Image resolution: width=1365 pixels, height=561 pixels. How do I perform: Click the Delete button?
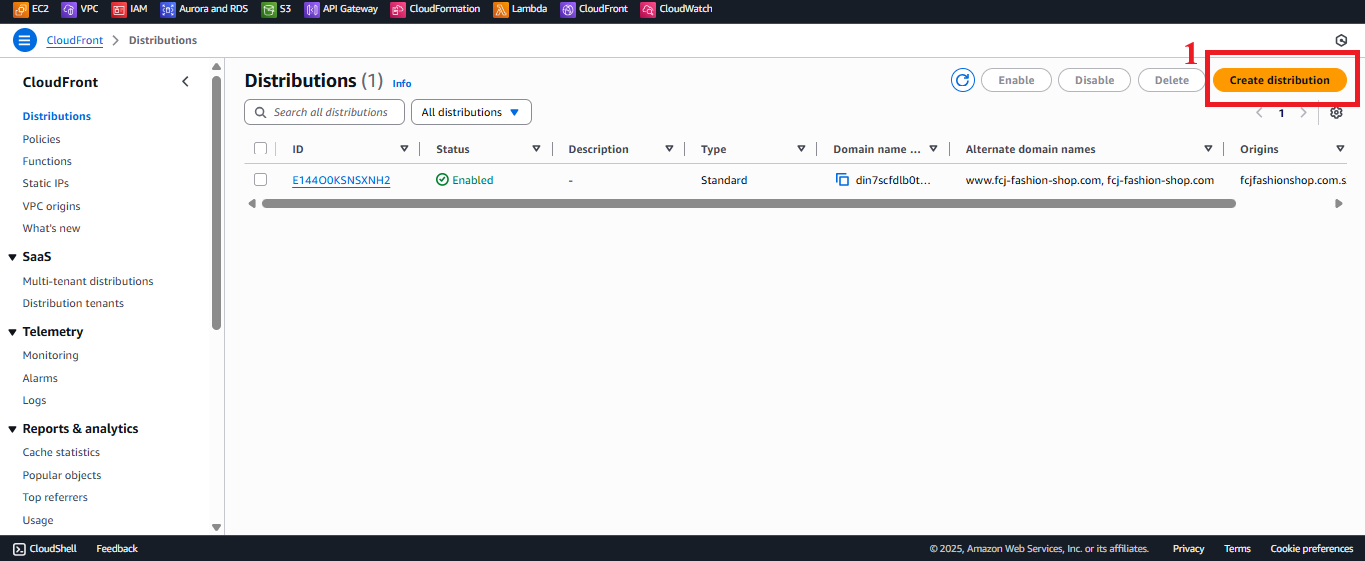click(x=1172, y=80)
